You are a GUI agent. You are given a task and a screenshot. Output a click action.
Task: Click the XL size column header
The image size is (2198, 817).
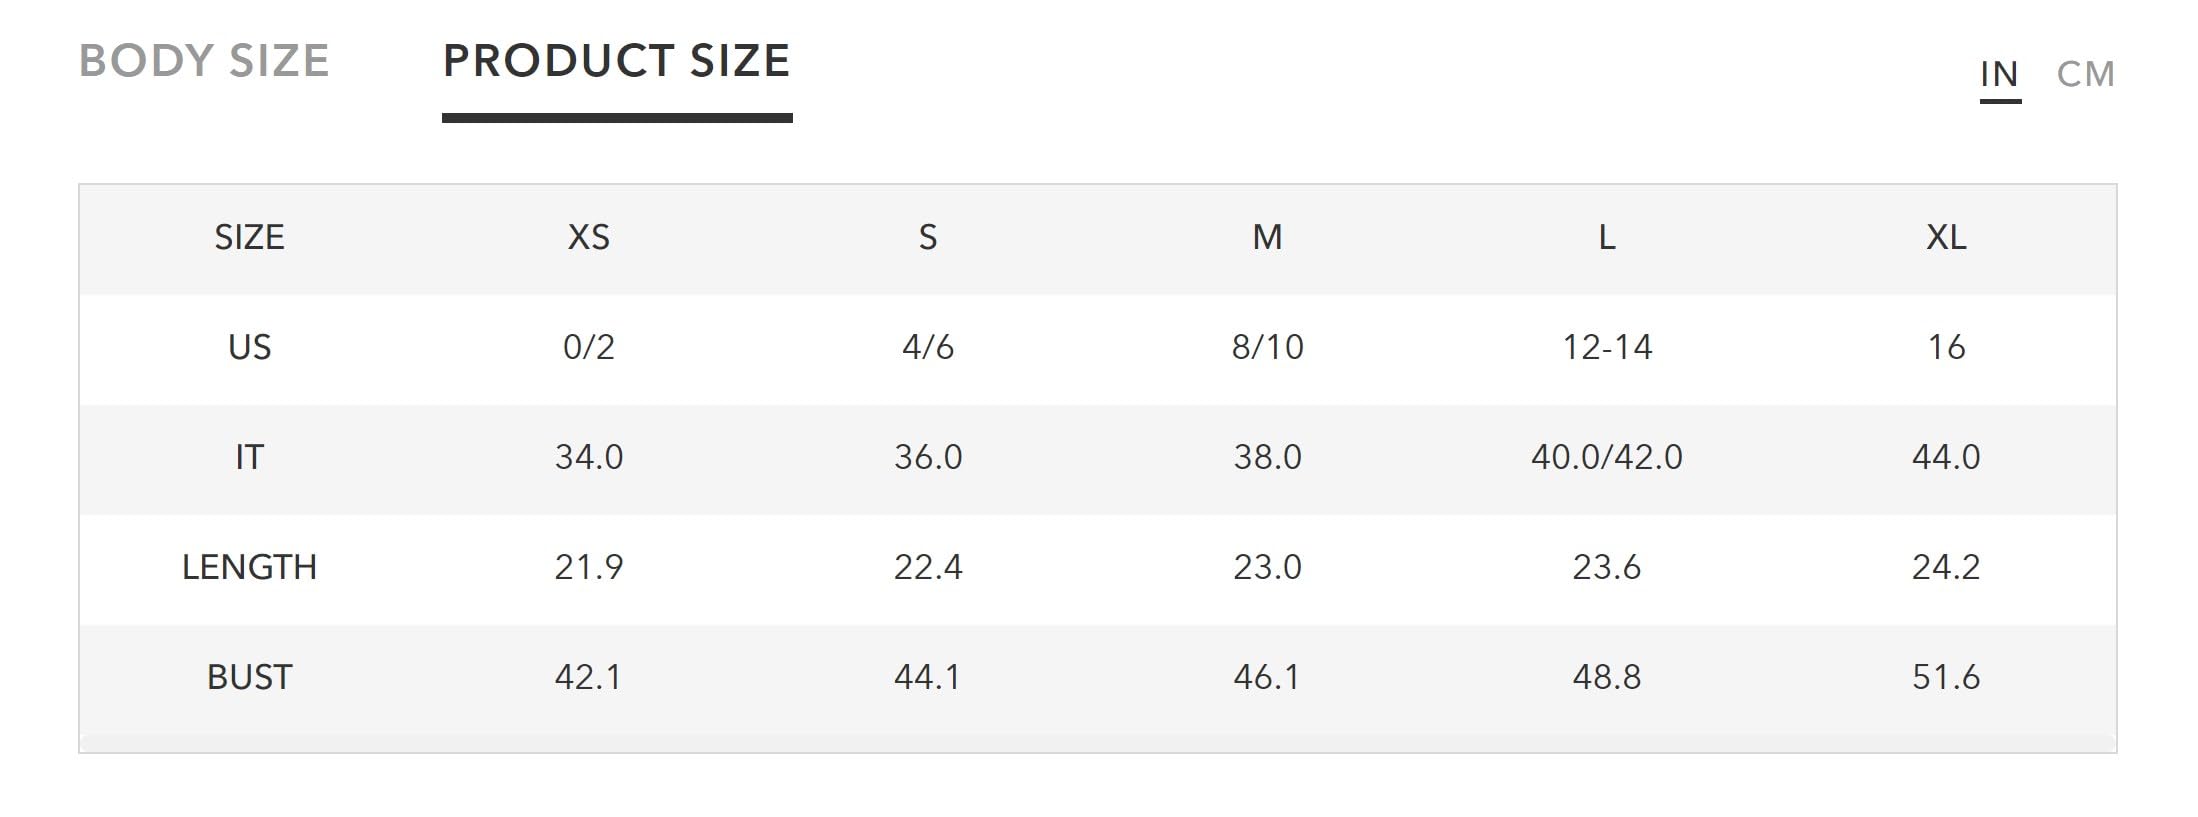click(1946, 238)
